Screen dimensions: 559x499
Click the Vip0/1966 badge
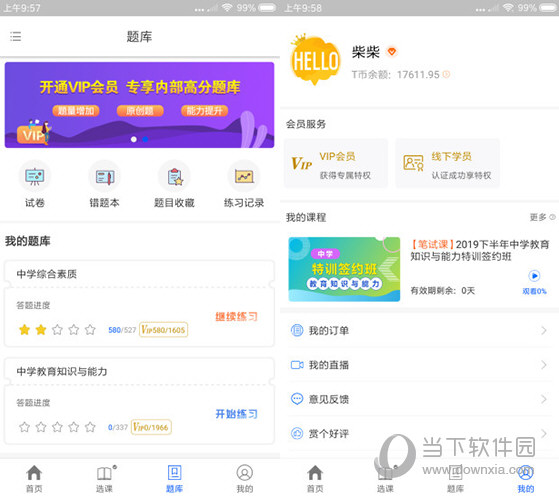coord(151,427)
